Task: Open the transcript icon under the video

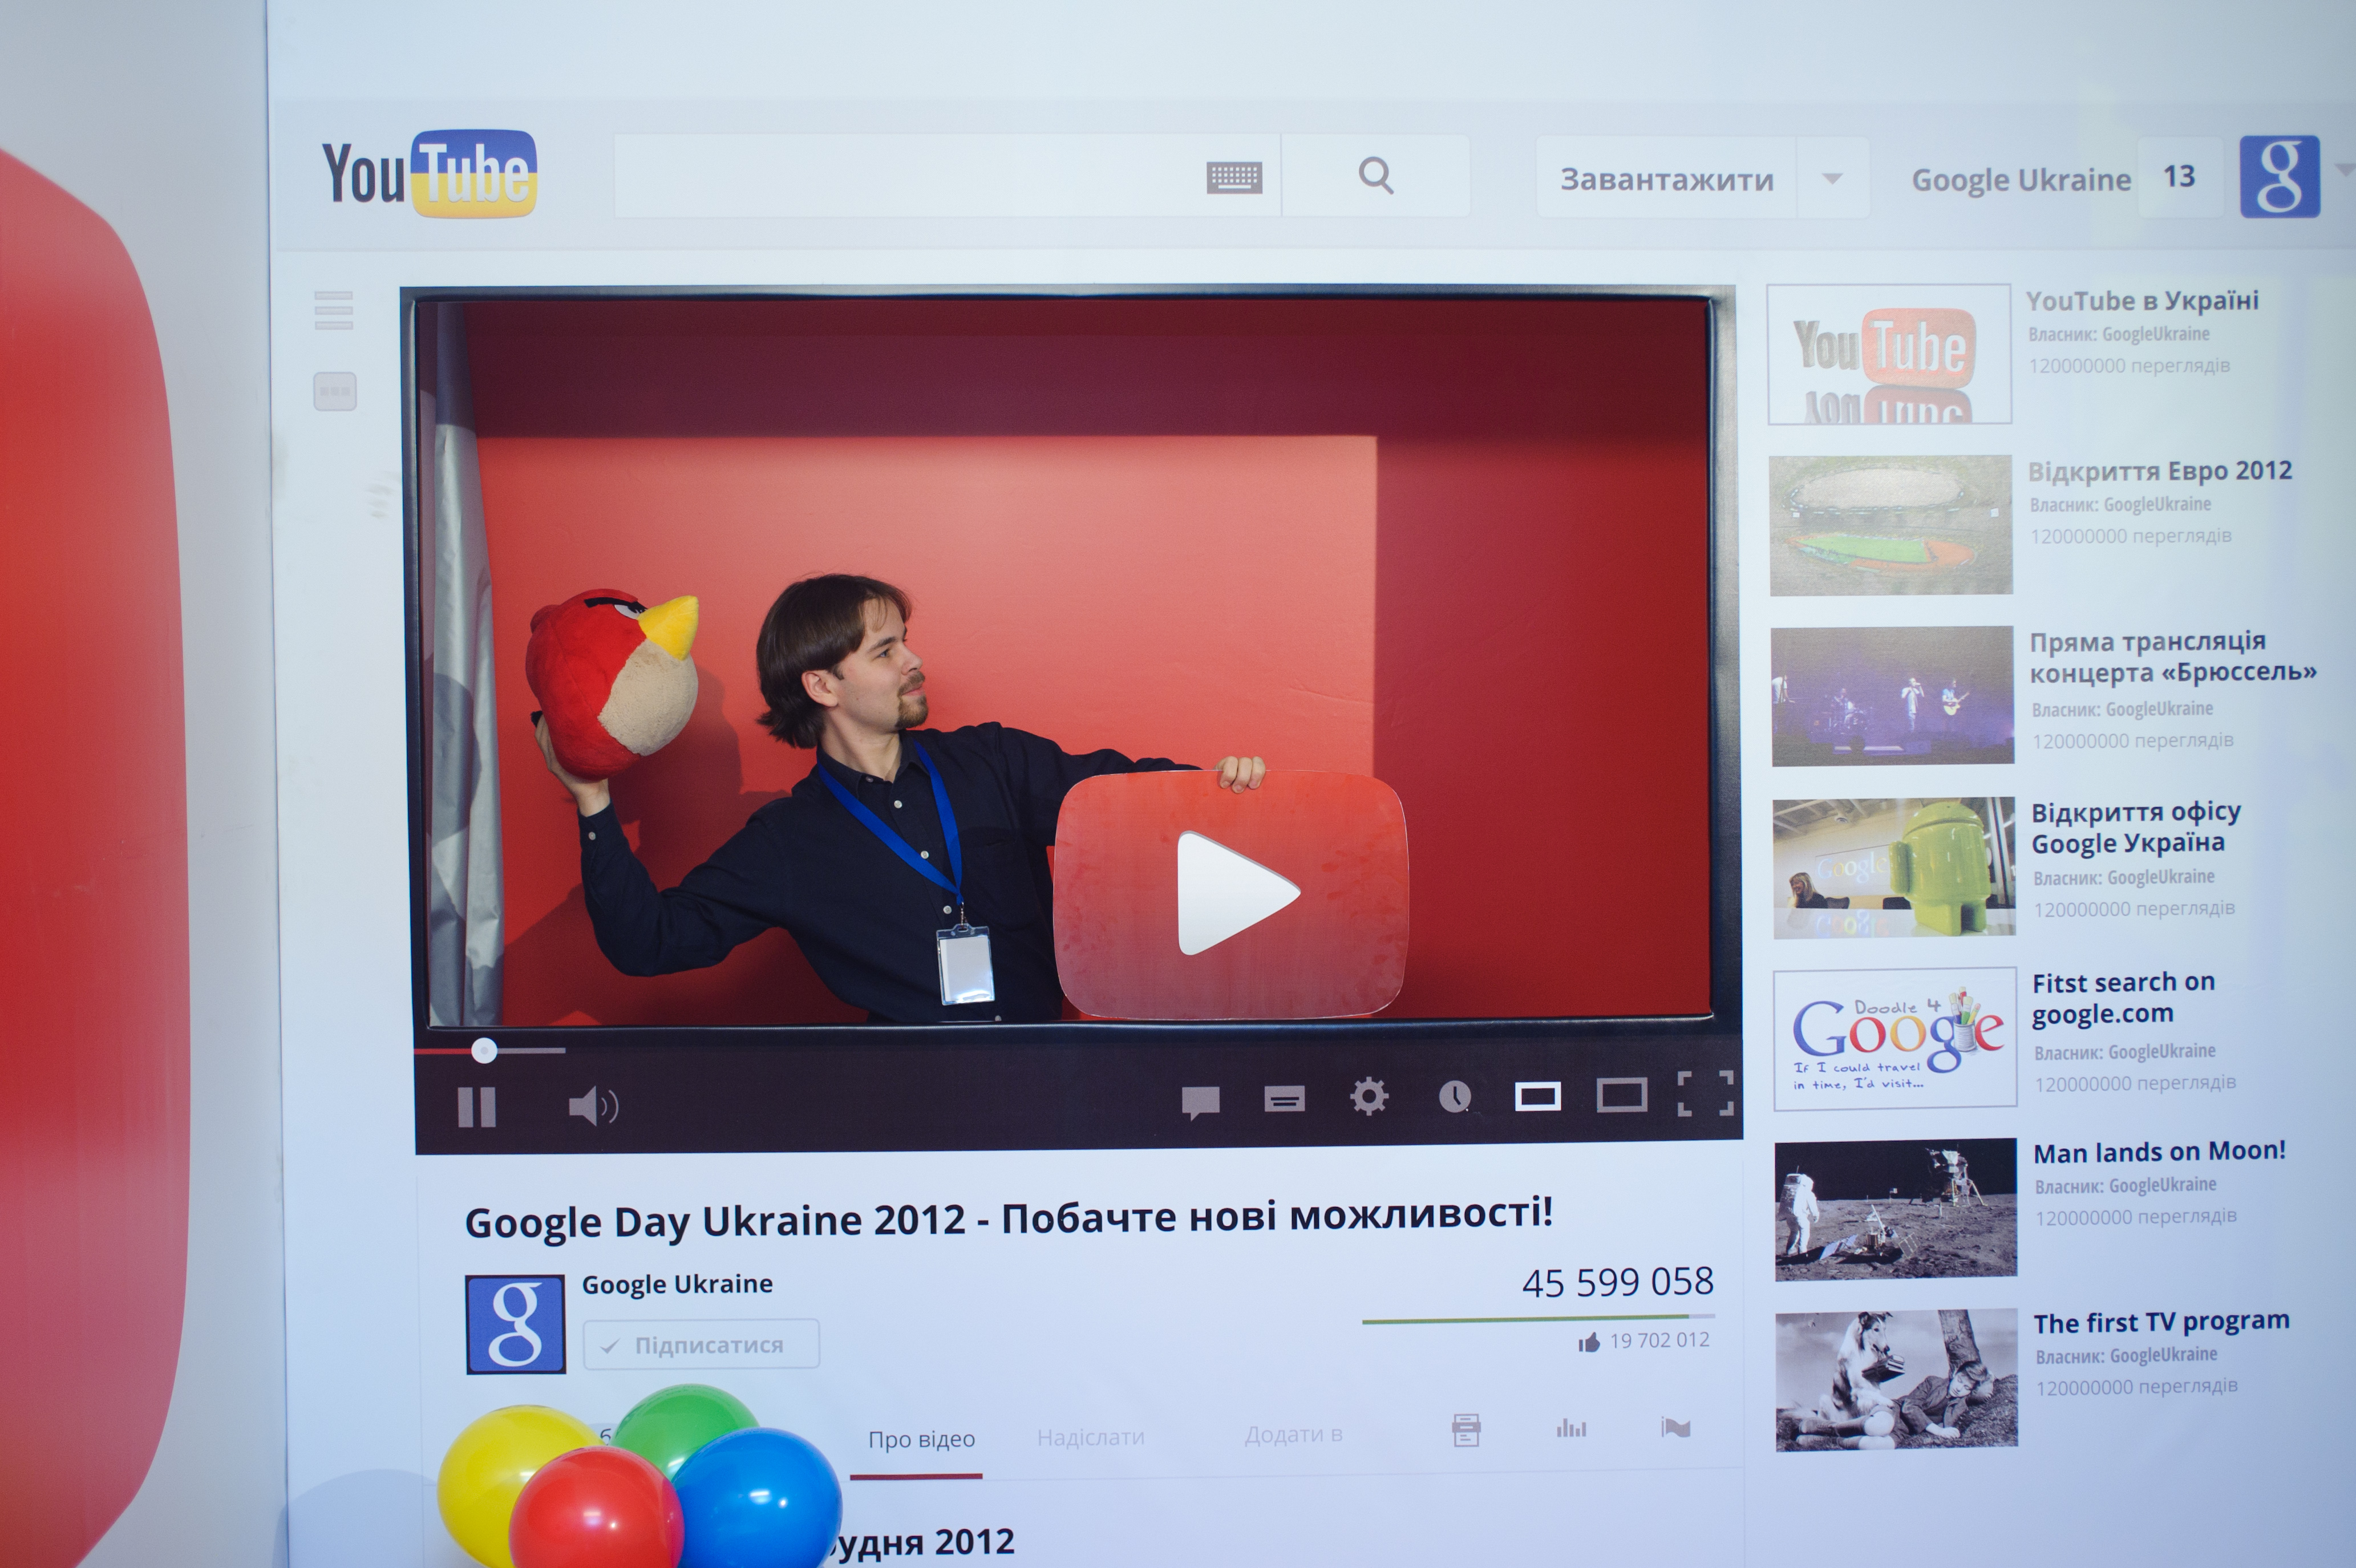Action: 1466,1430
